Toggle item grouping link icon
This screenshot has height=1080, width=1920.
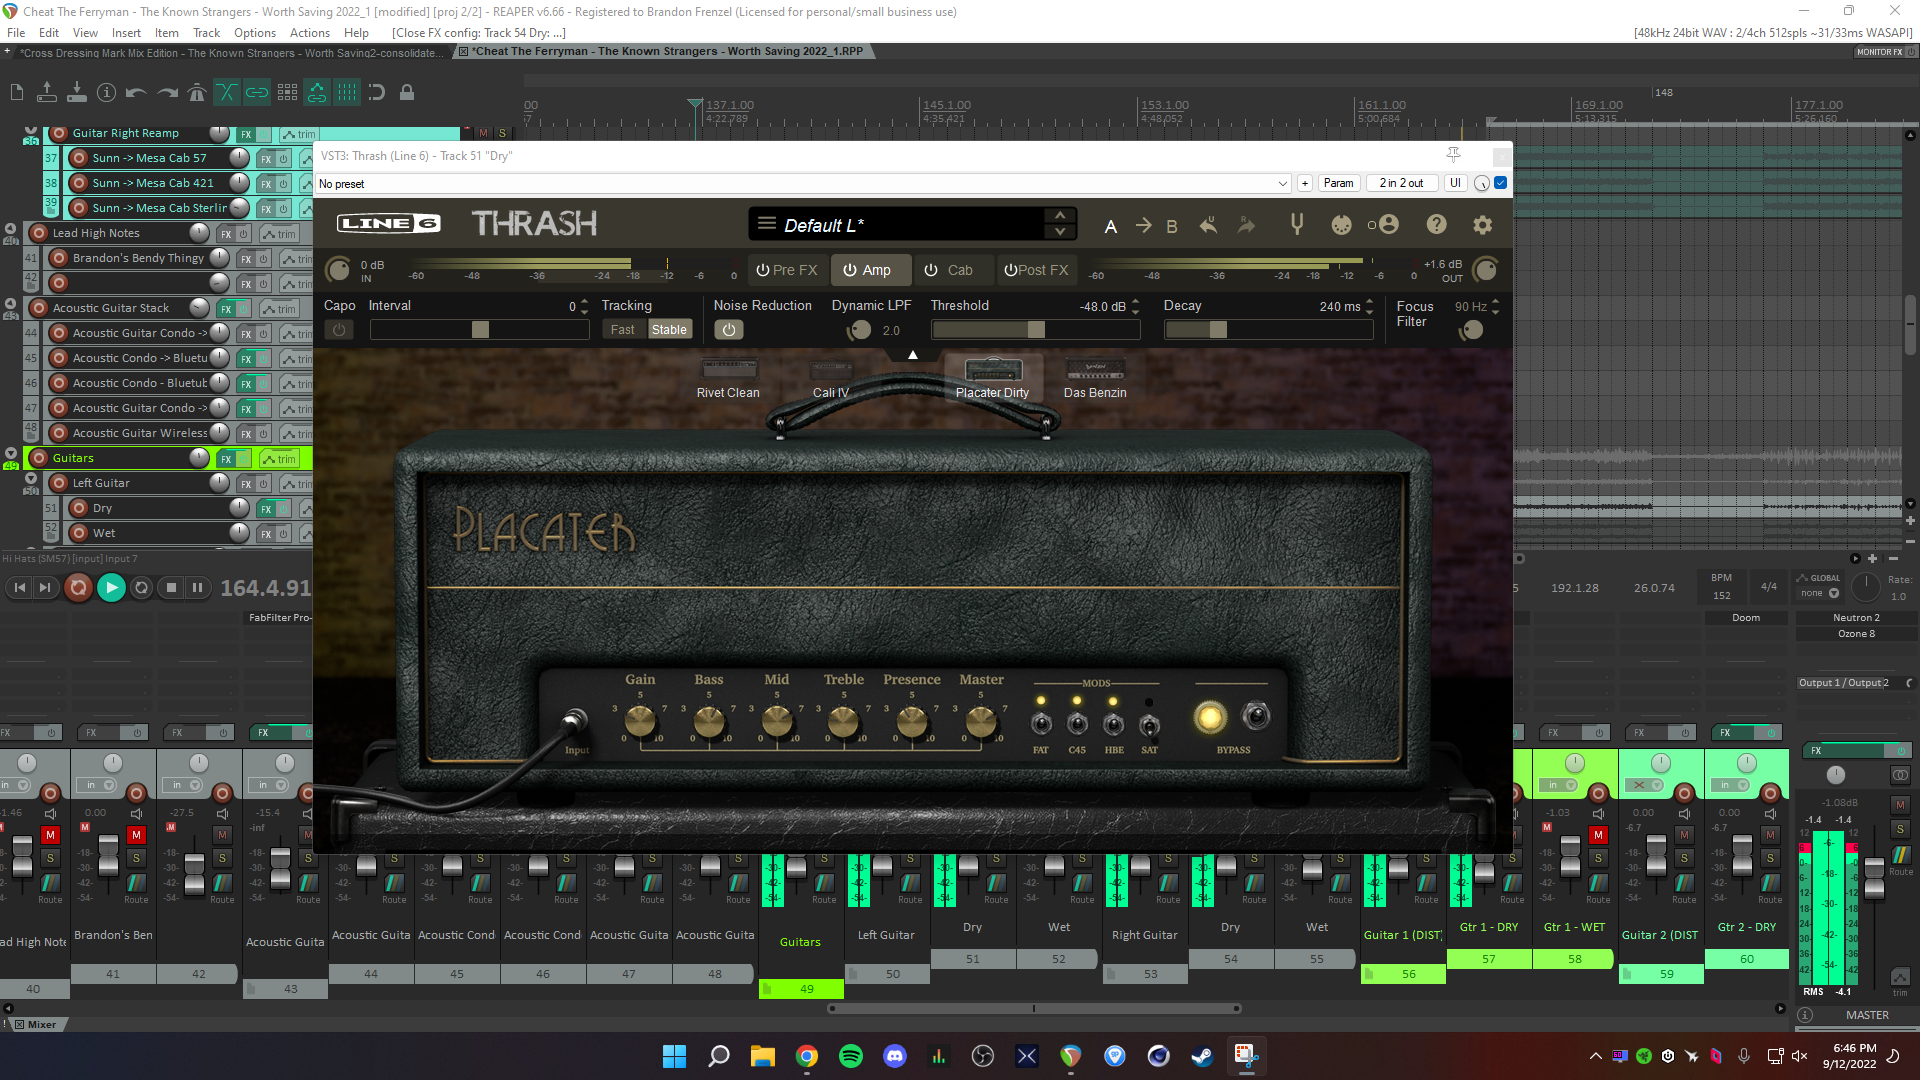click(x=257, y=92)
